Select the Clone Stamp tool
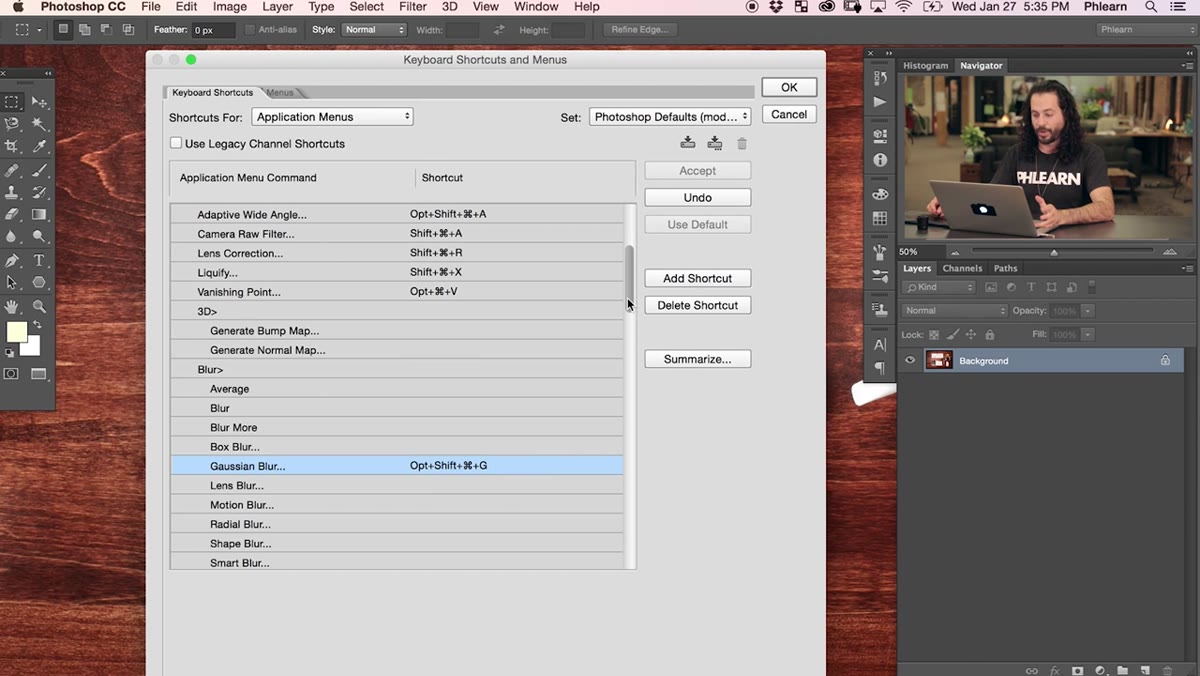 coord(12,192)
